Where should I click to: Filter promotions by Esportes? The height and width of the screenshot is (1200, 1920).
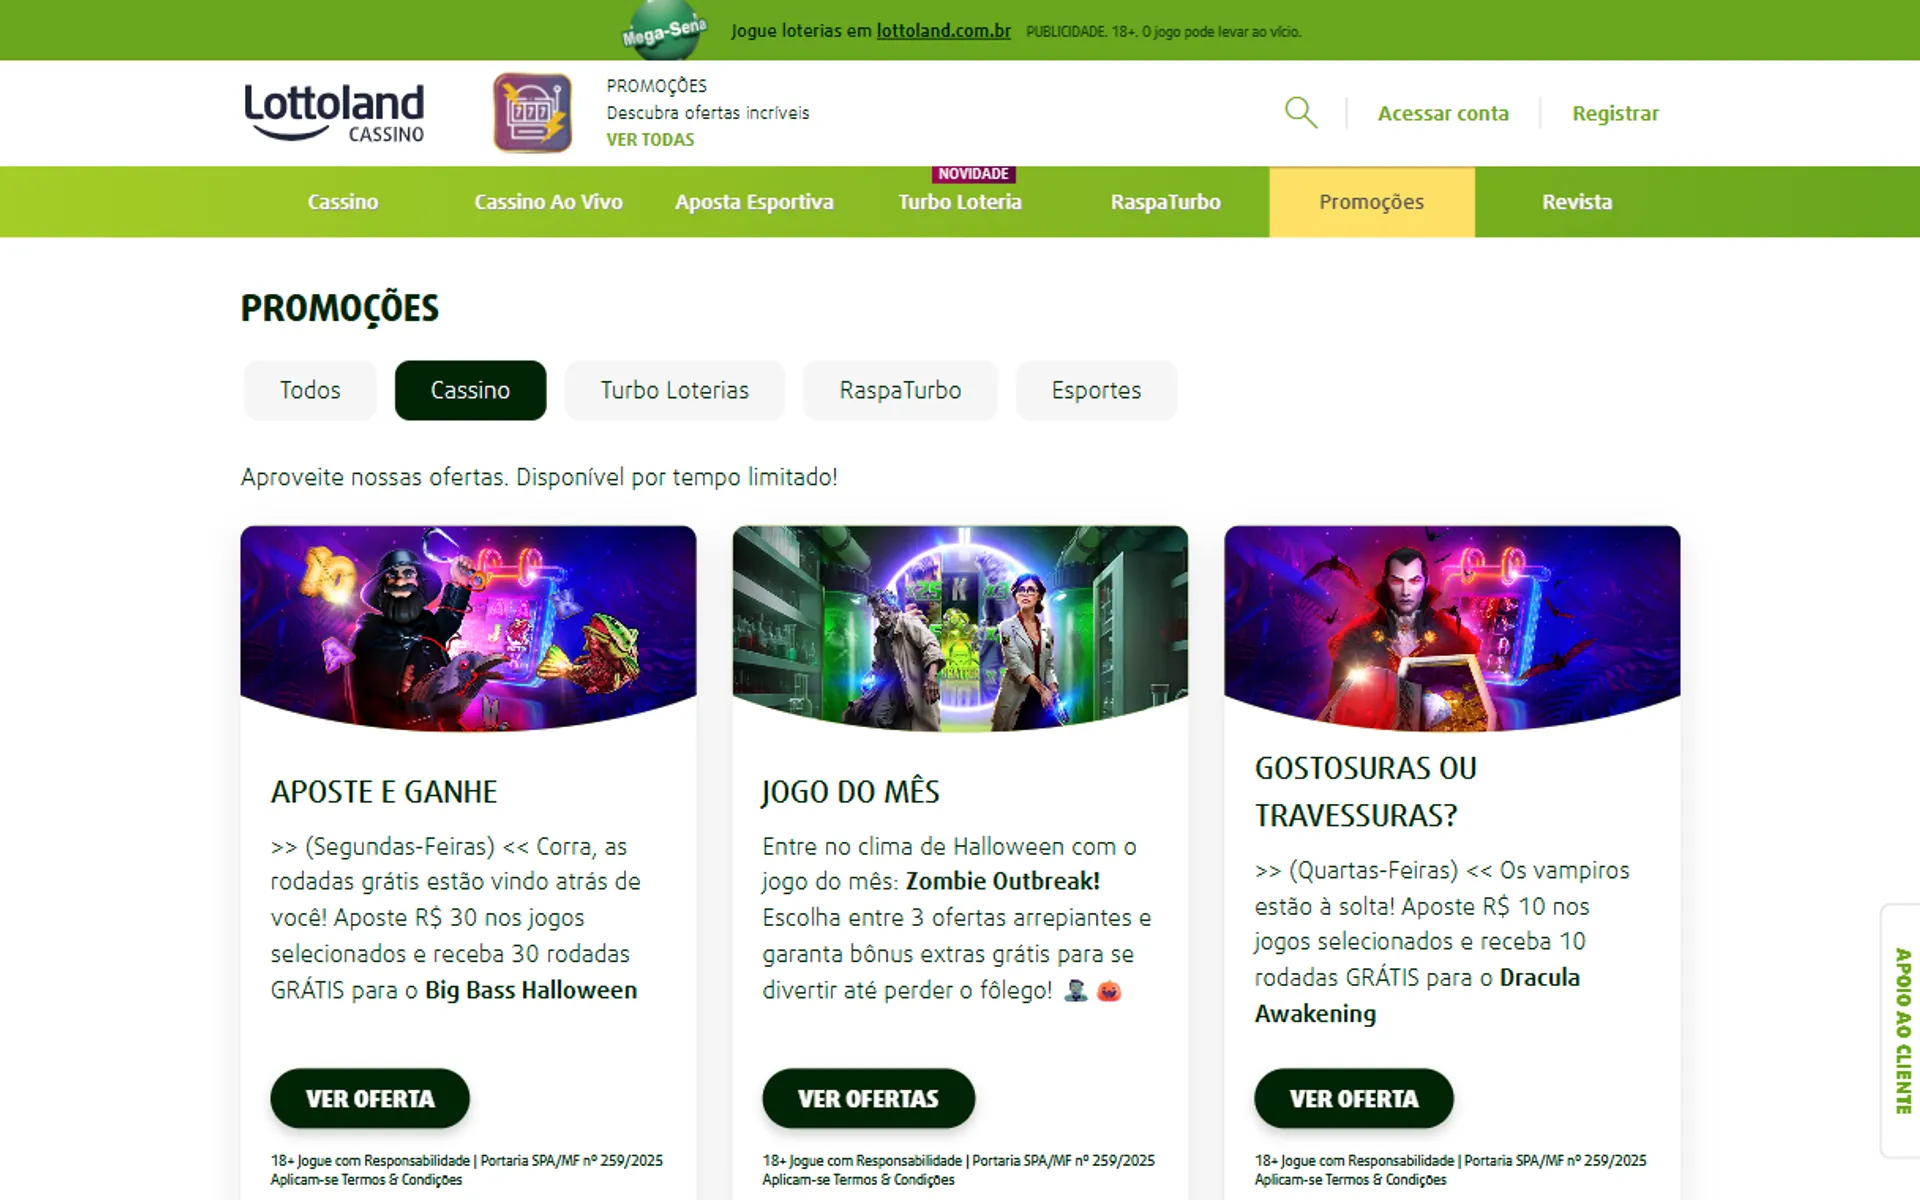(x=1096, y=390)
